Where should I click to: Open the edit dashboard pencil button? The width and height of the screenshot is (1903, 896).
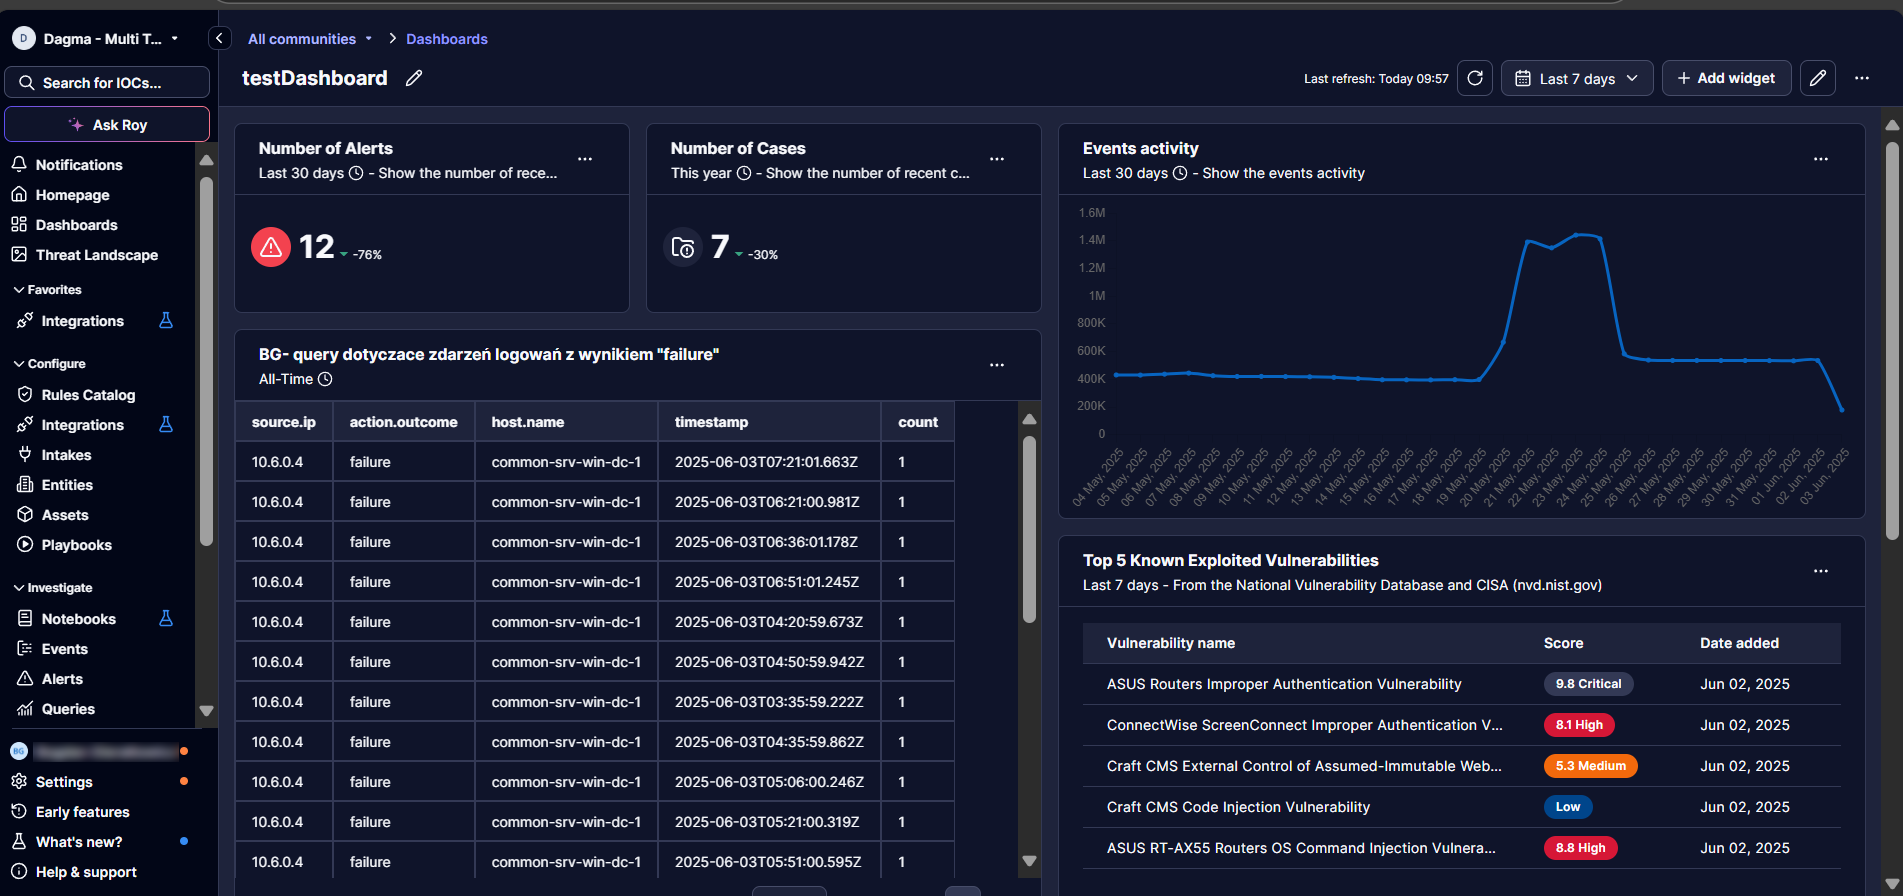click(x=1817, y=78)
